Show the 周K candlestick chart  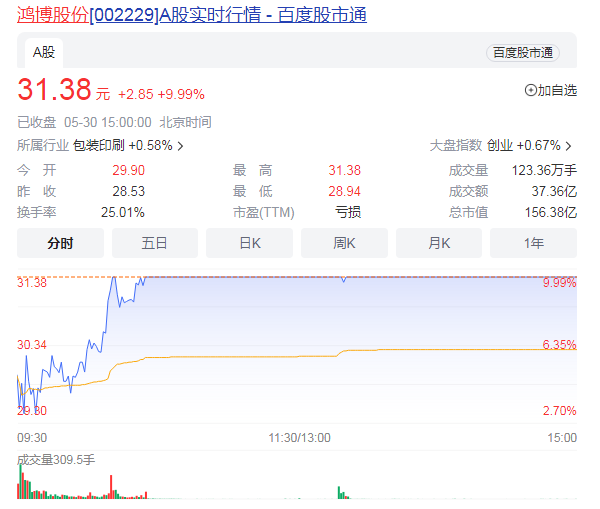(x=344, y=243)
